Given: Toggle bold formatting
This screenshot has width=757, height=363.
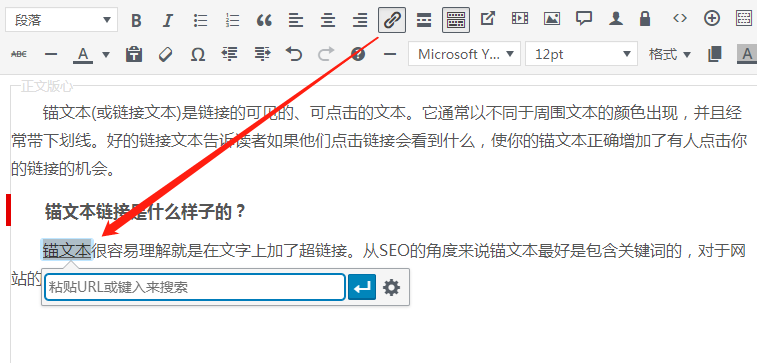Looking at the screenshot, I should 136,20.
